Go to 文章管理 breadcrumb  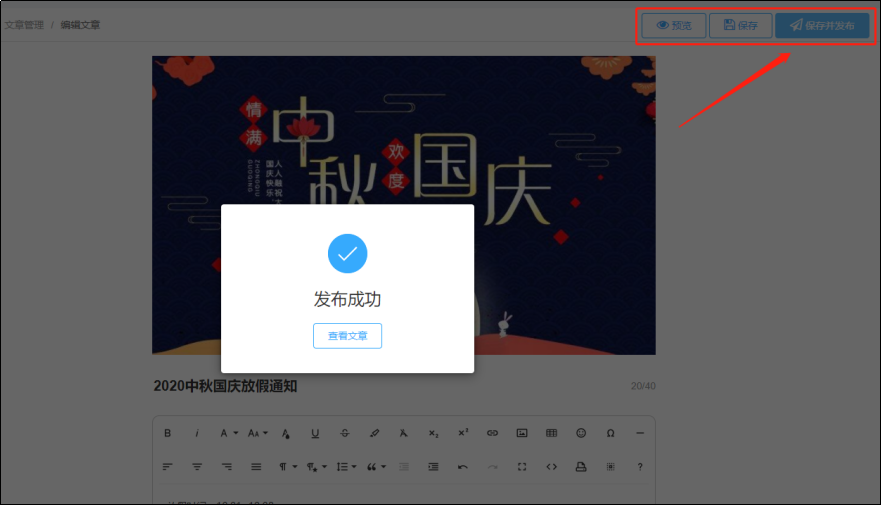coord(24,25)
